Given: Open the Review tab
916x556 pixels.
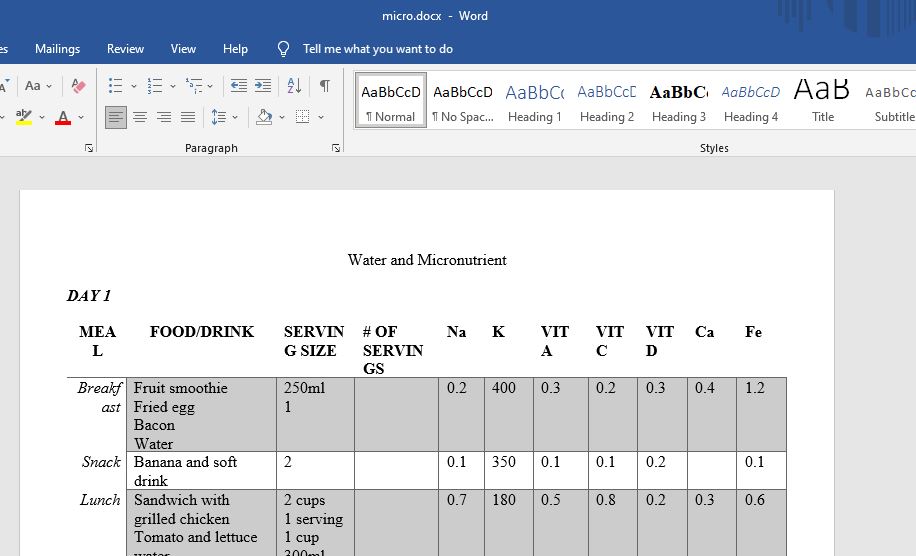Looking at the screenshot, I should [x=125, y=49].
